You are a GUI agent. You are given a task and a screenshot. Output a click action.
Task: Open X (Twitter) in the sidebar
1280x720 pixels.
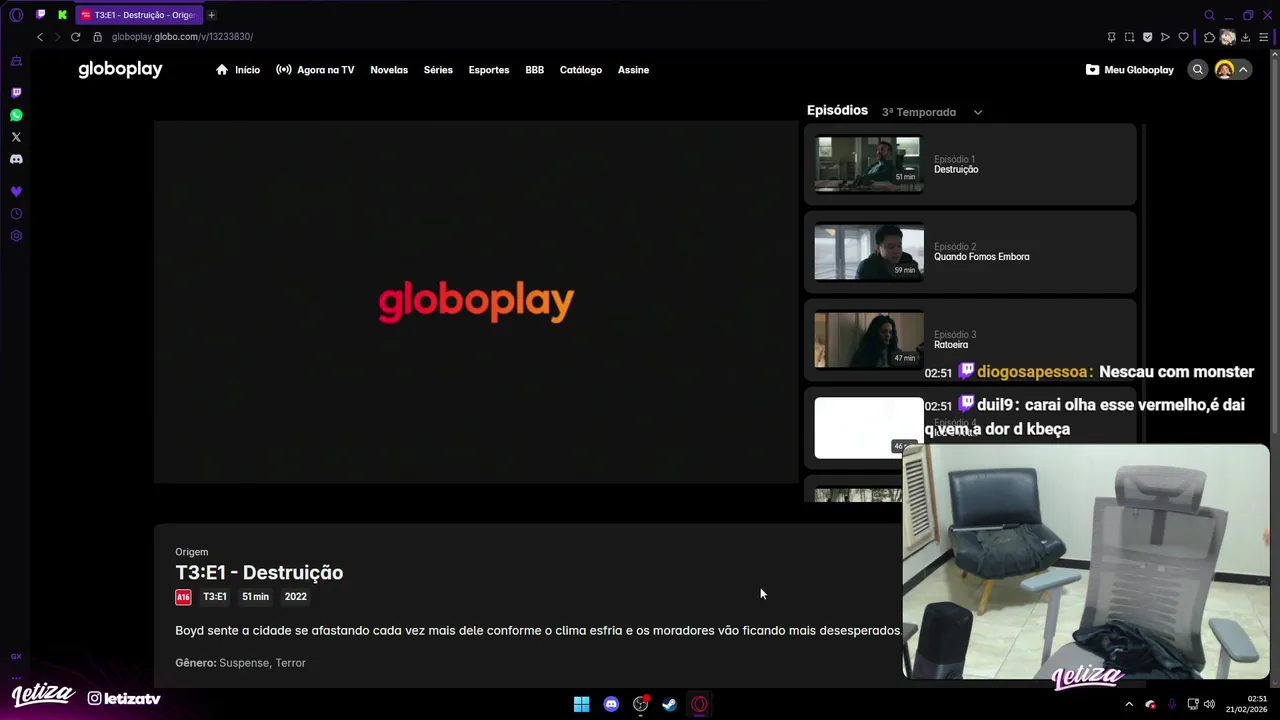pyautogui.click(x=16, y=137)
